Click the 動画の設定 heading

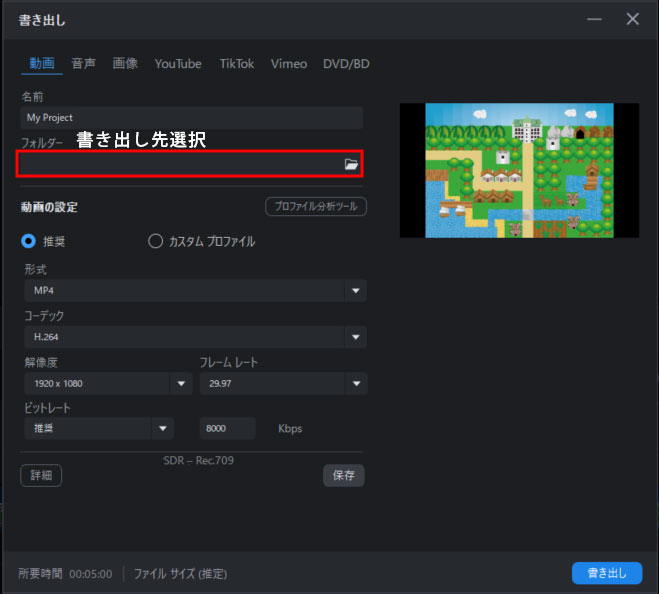coord(49,207)
